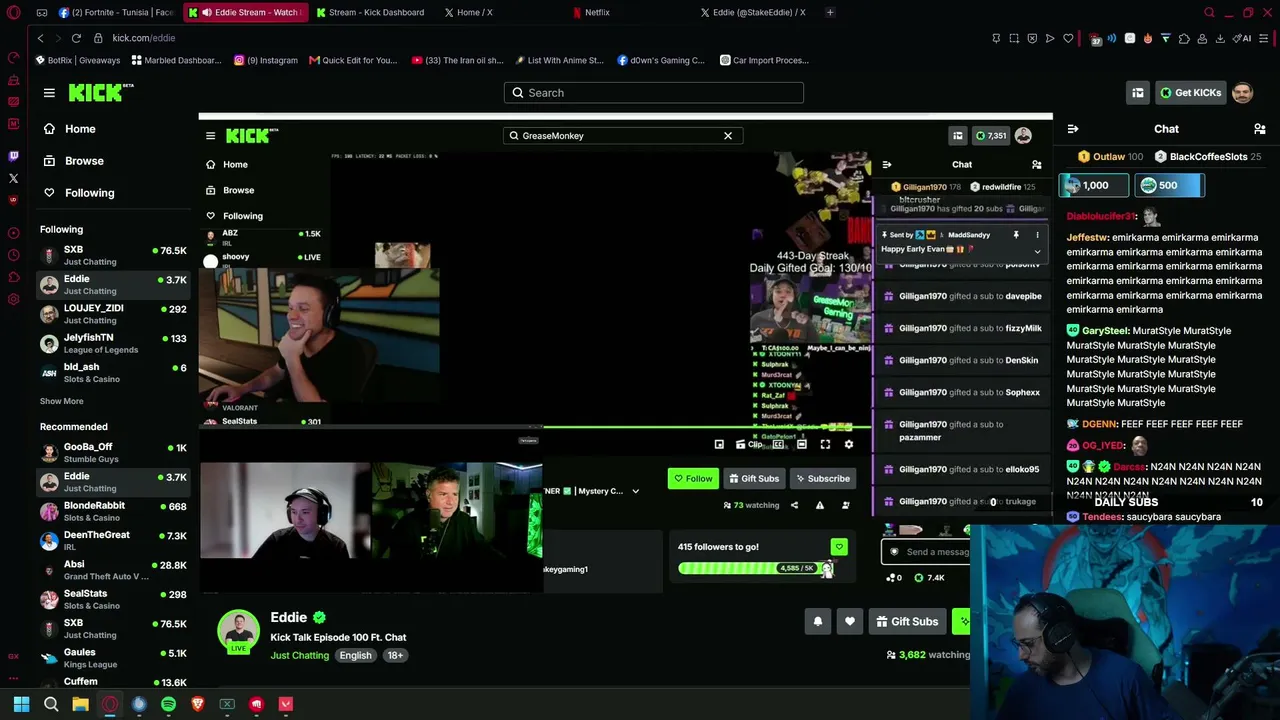Open the Kick inventory chest icon

(1138, 93)
